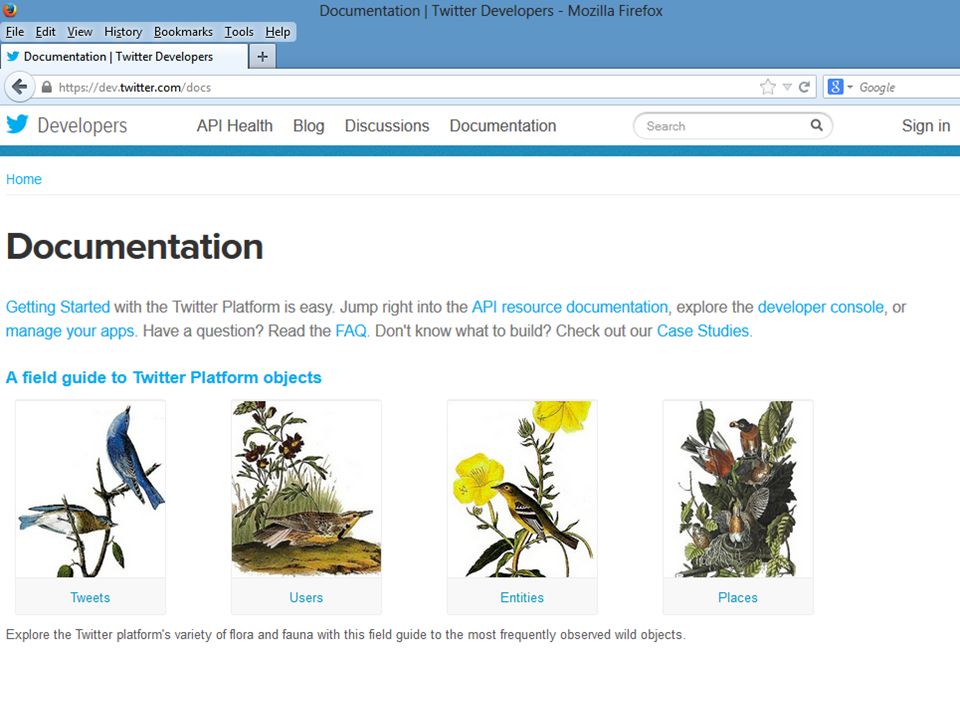Open the Tools menu
960x720 pixels.
(x=239, y=32)
